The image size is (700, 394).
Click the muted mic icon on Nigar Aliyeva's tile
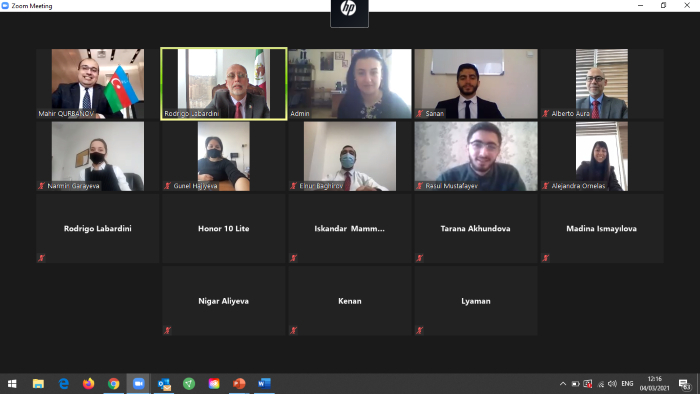point(167,331)
